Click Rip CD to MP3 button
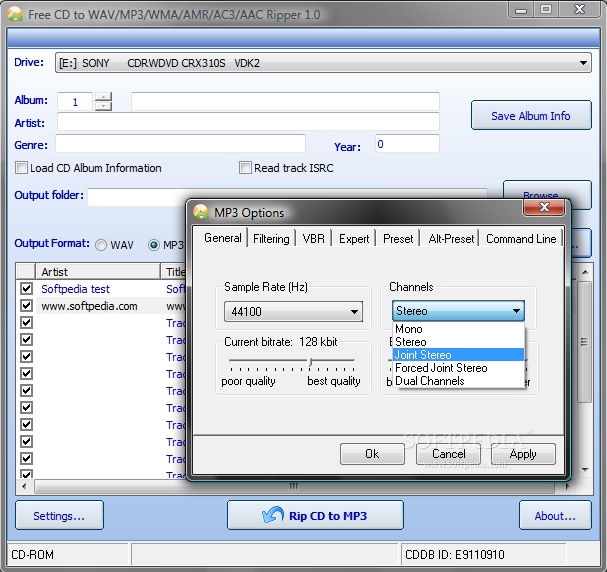This screenshot has height=572, width=607. tap(315, 515)
